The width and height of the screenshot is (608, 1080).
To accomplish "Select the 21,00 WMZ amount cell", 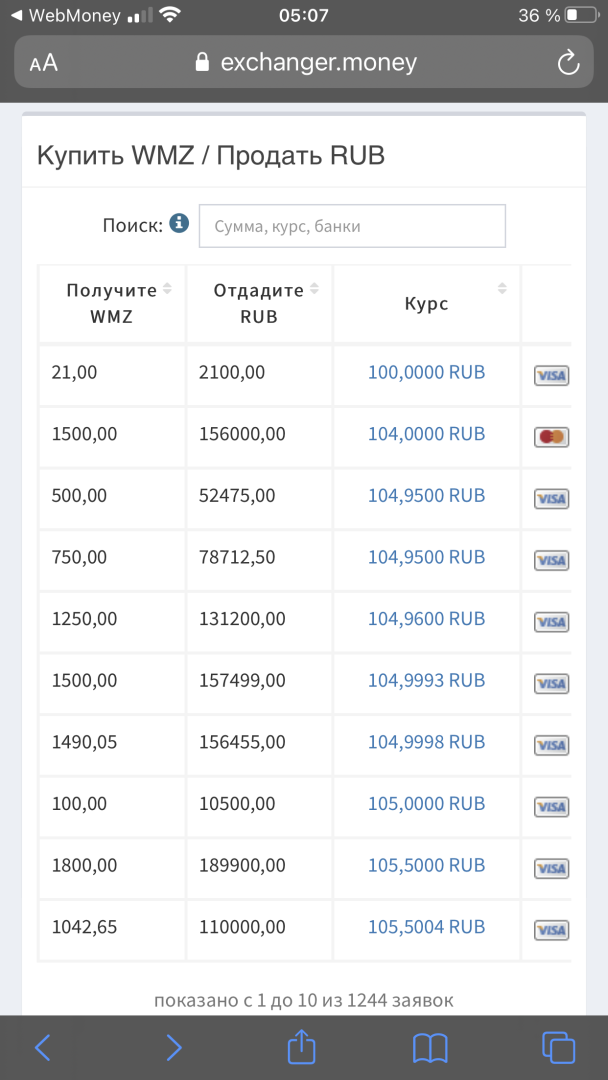I will click(x=112, y=375).
